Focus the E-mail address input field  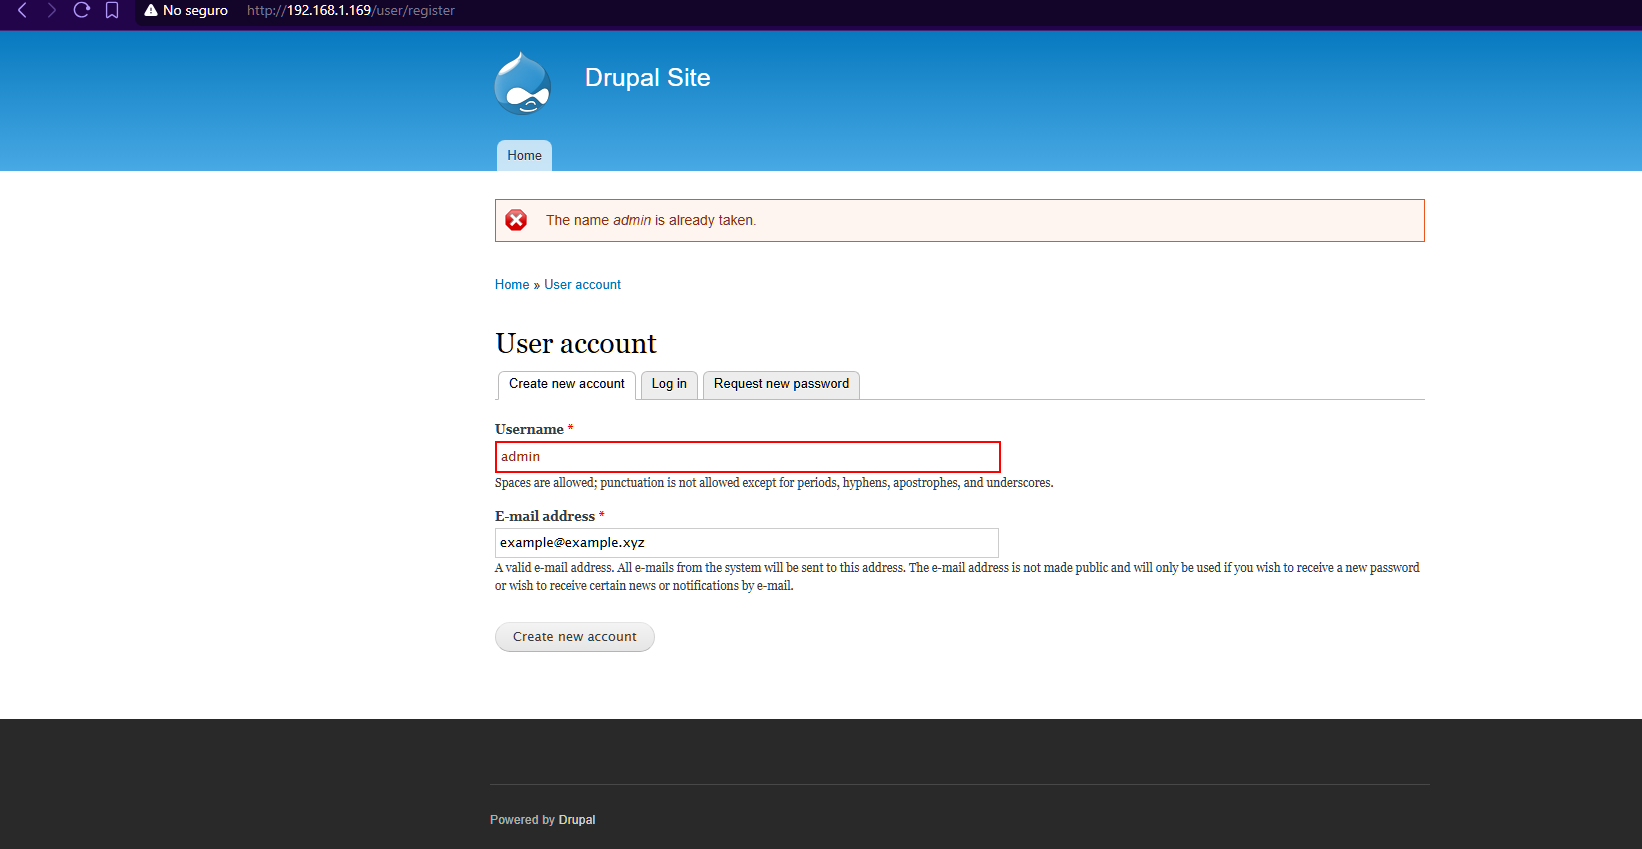(x=747, y=543)
